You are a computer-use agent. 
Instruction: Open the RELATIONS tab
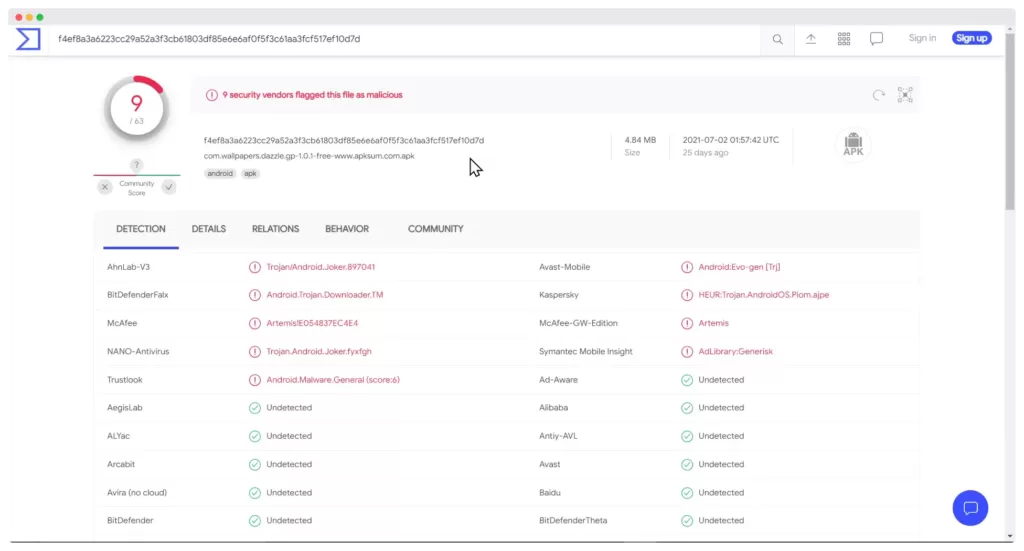[x=276, y=229]
